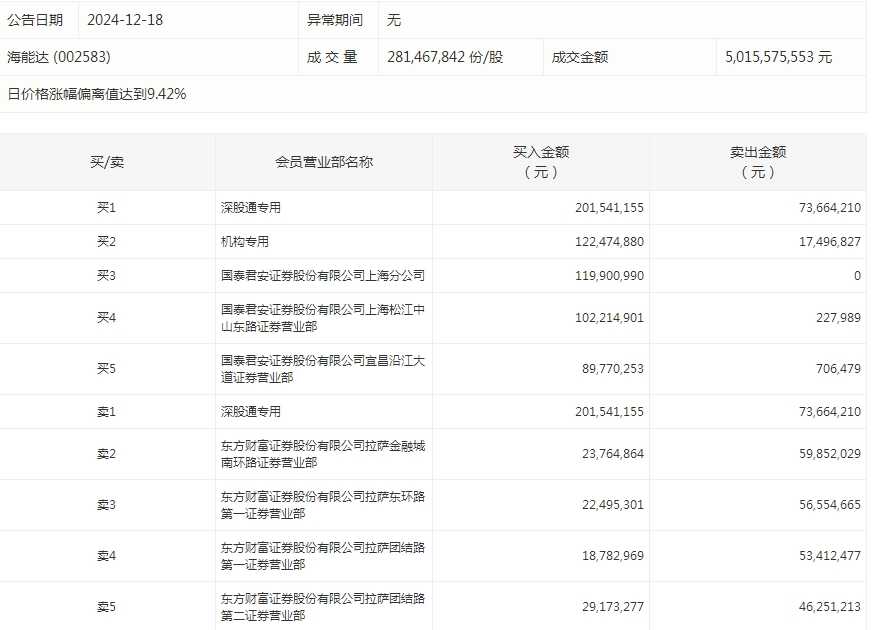This screenshot has width=874, height=630.
Task: Click the 成交量 value 281,467,842 份/股
Action: click(445, 57)
